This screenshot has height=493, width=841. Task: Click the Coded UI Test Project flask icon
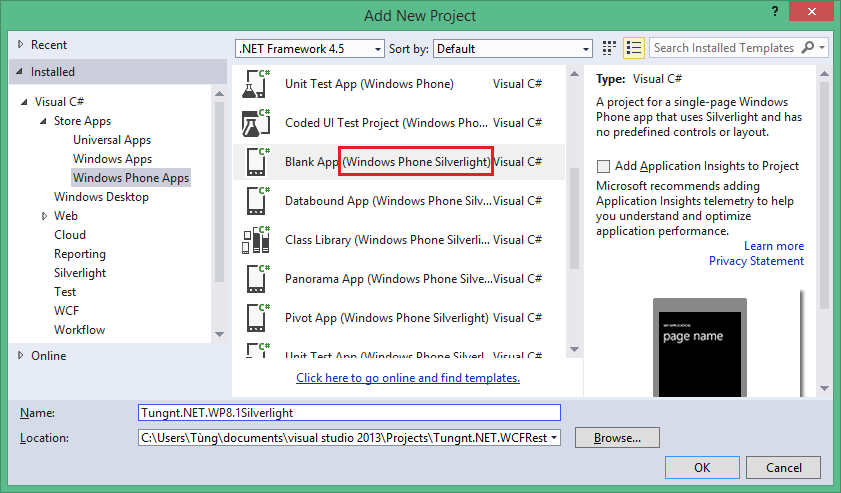[x=256, y=123]
